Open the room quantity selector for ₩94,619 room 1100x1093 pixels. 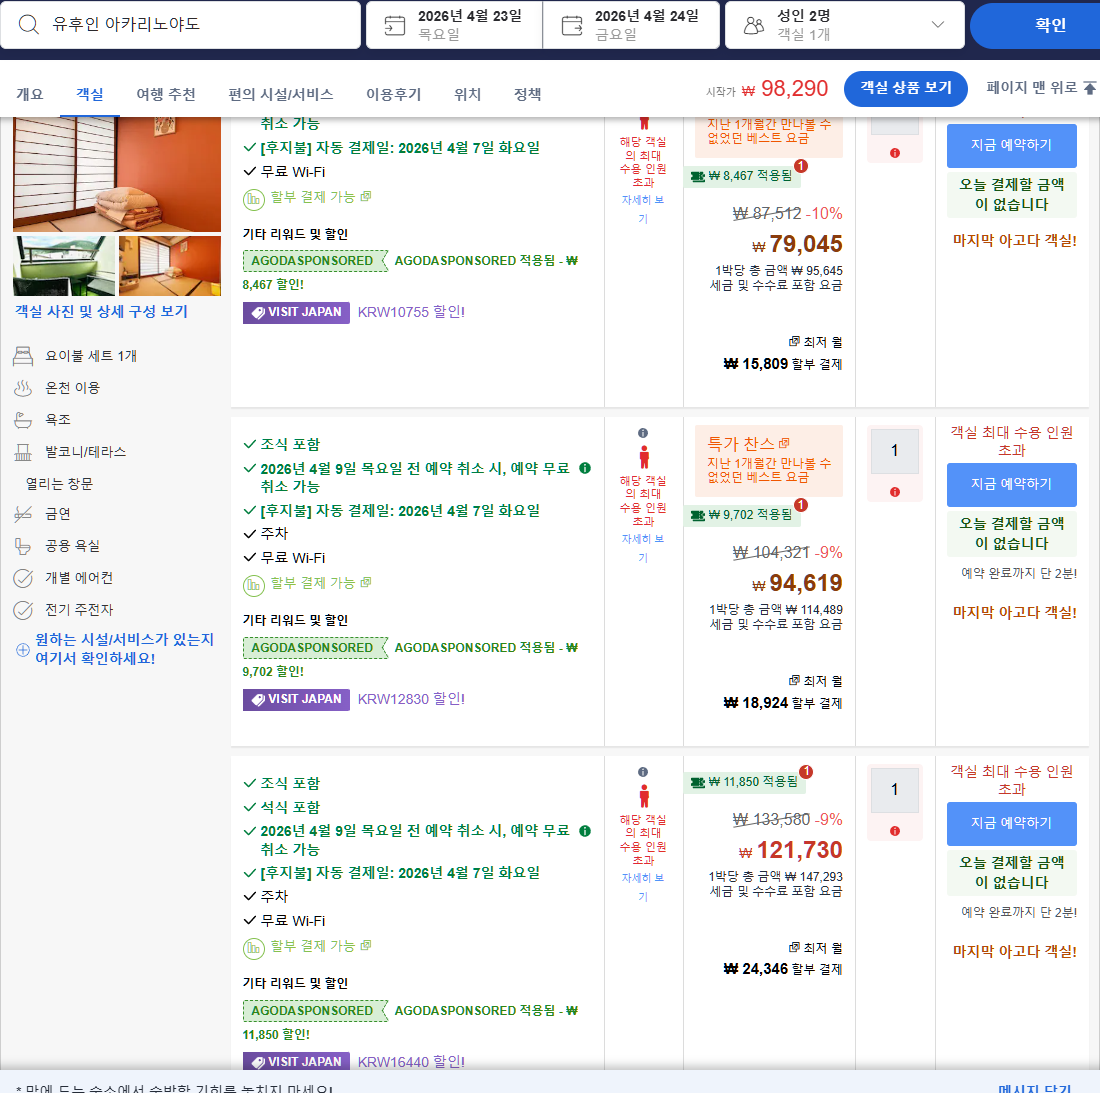pos(894,451)
